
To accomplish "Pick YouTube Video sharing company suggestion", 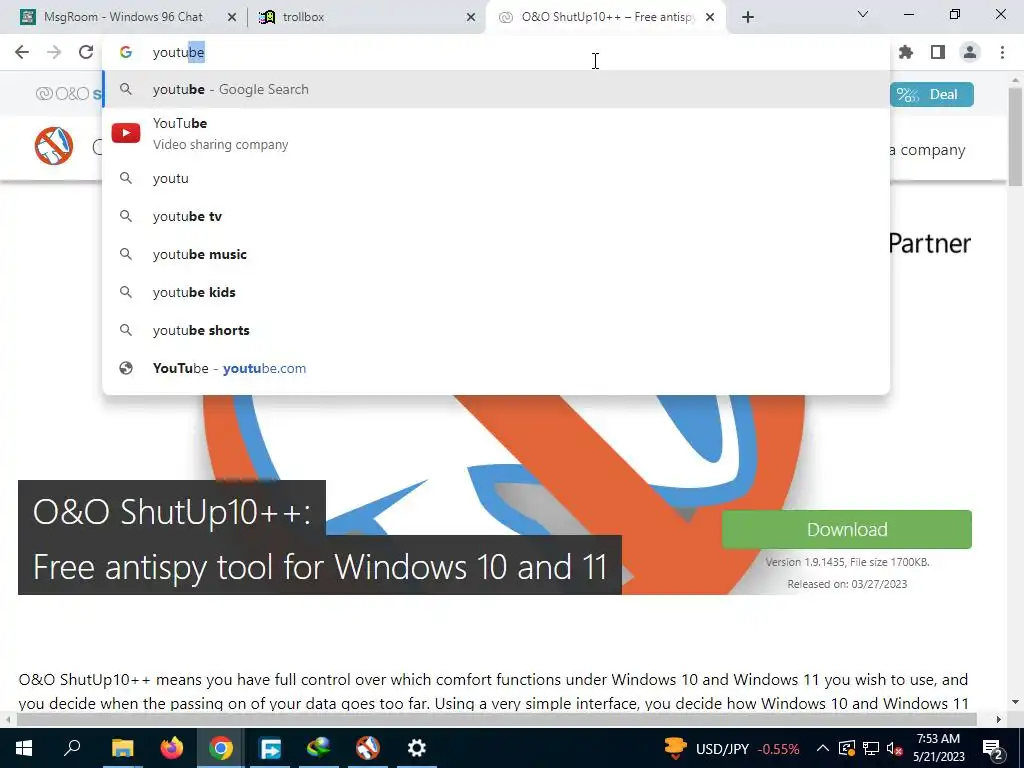I will (x=496, y=133).
